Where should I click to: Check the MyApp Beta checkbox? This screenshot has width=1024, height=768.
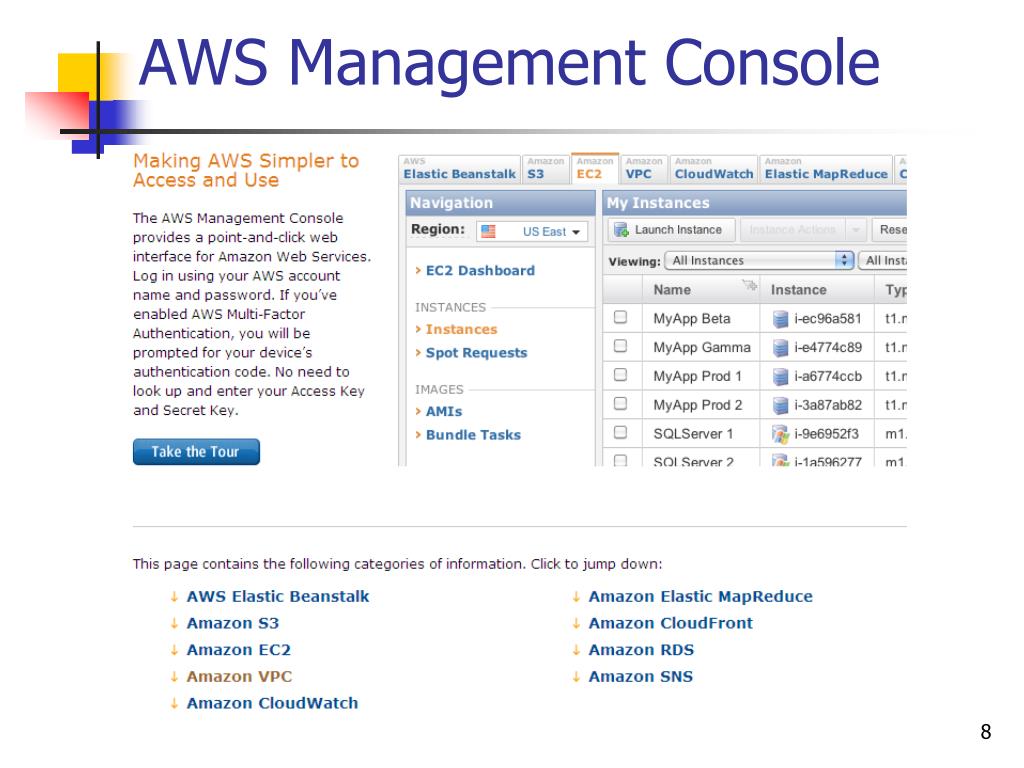tap(620, 317)
